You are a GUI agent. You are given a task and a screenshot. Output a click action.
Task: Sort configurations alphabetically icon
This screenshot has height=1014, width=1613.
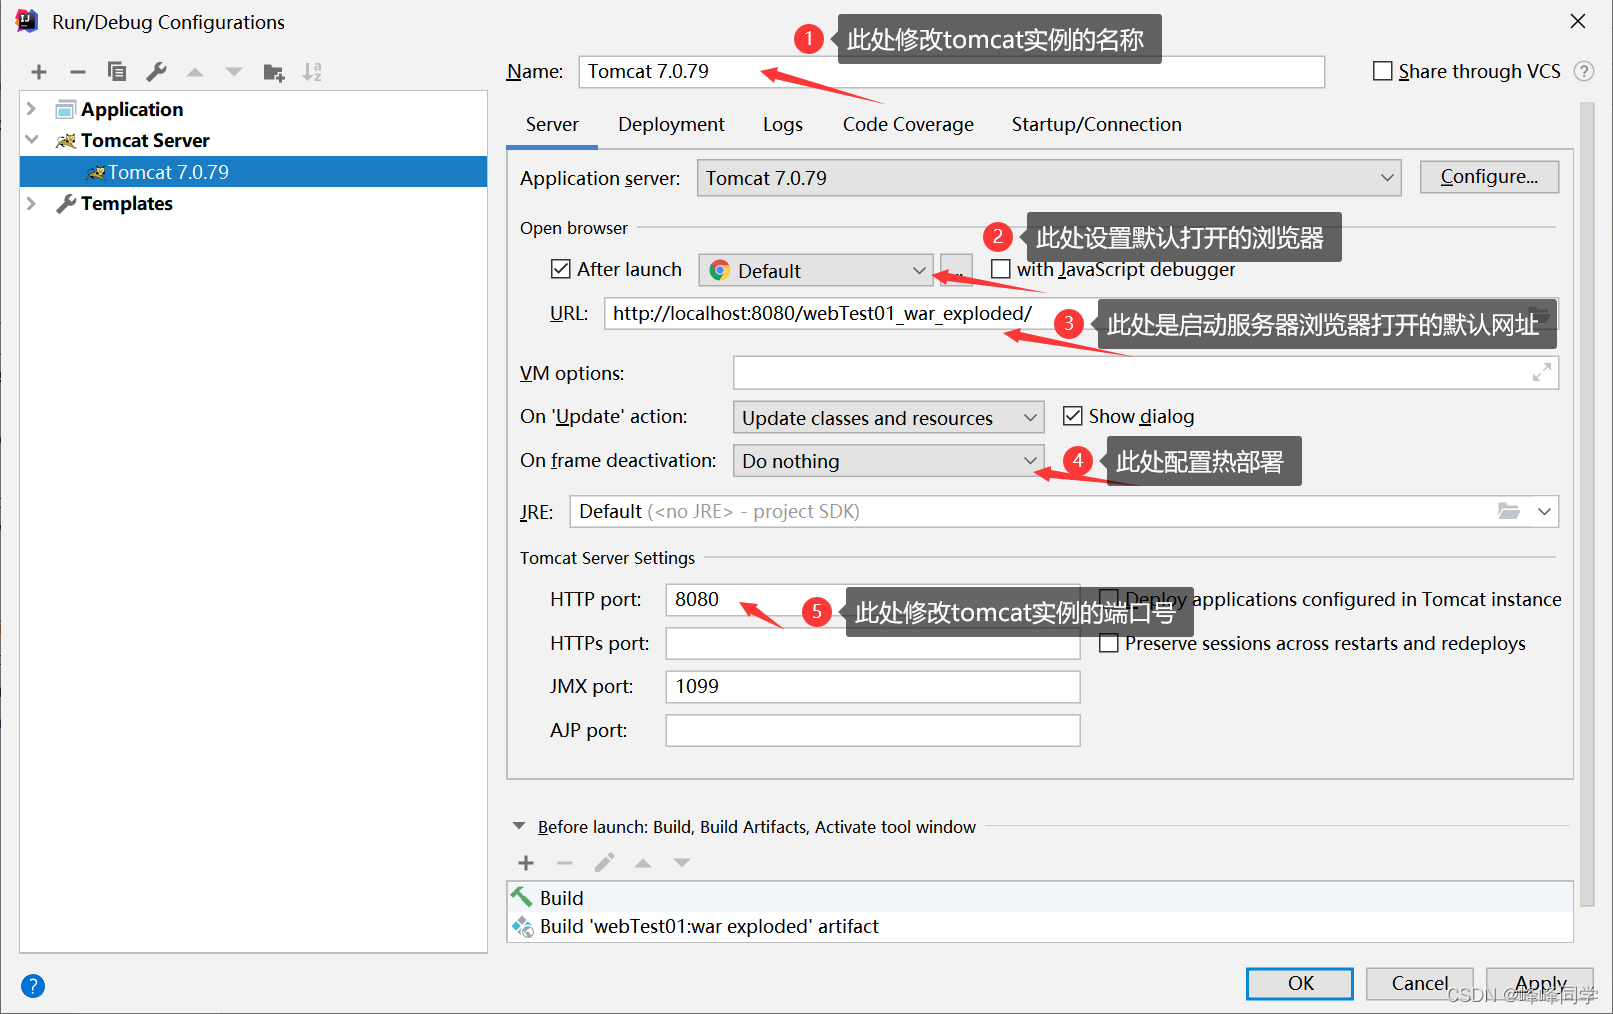coord(312,72)
